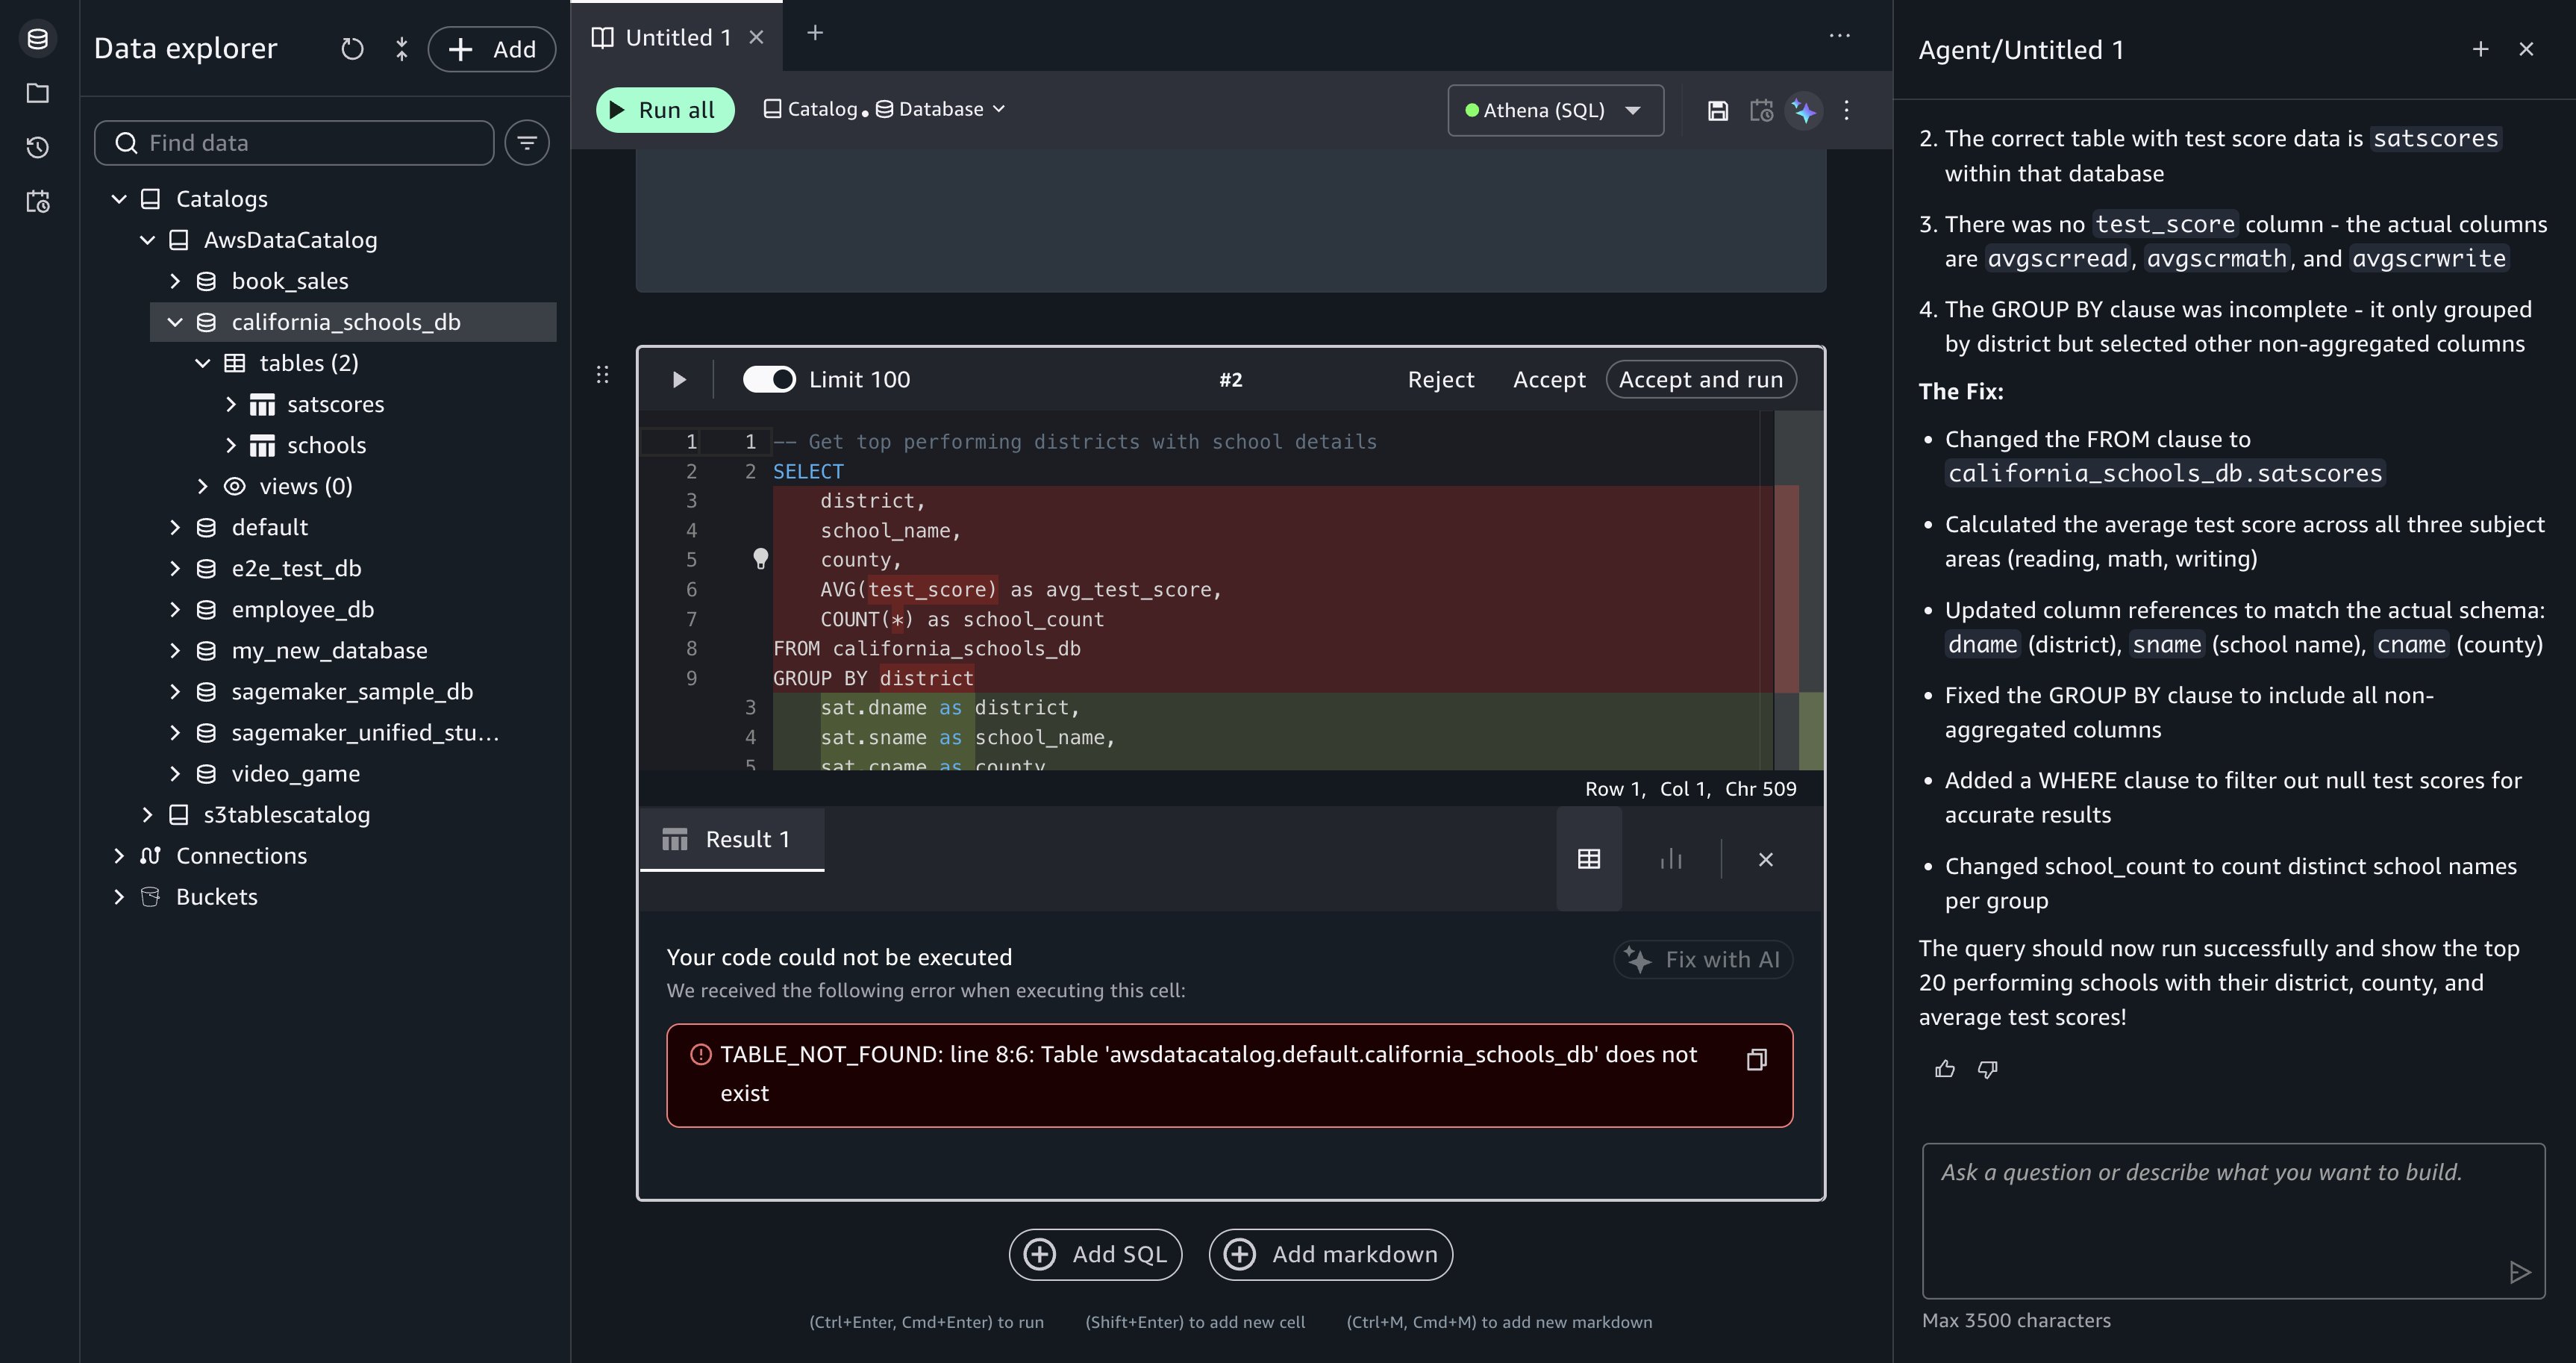Refresh the Data explorer tree
The image size is (2576, 1363).
click(x=352, y=49)
